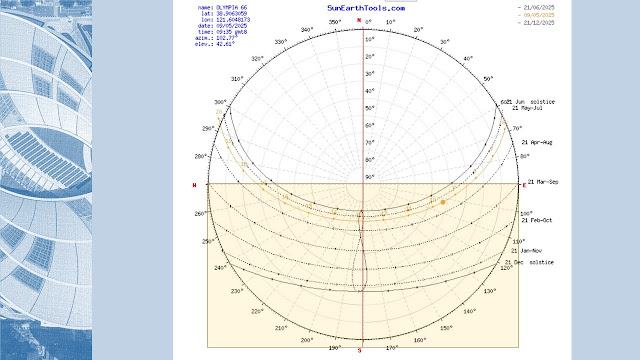Click the azim. 102.77° value
Image resolution: width=640 pixels, height=360 pixels.
[x=226, y=38]
